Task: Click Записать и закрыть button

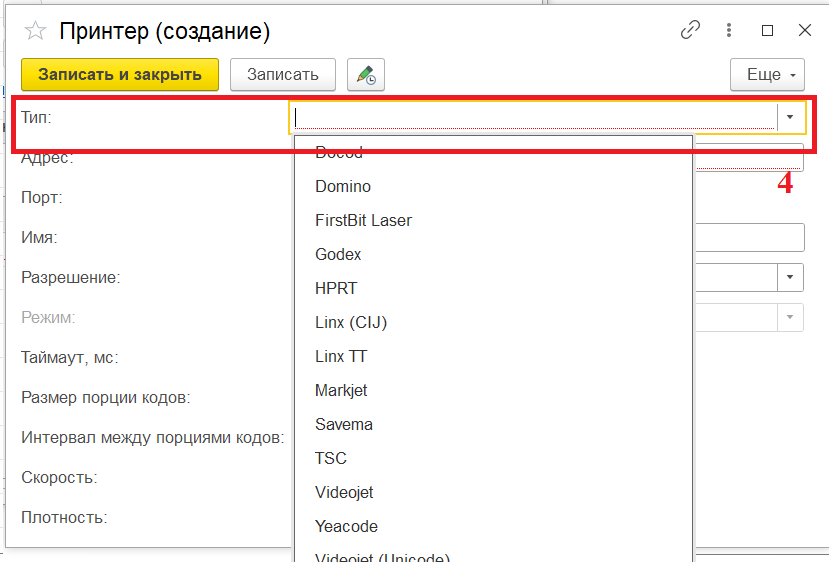Action: click(x=120, y=75)
